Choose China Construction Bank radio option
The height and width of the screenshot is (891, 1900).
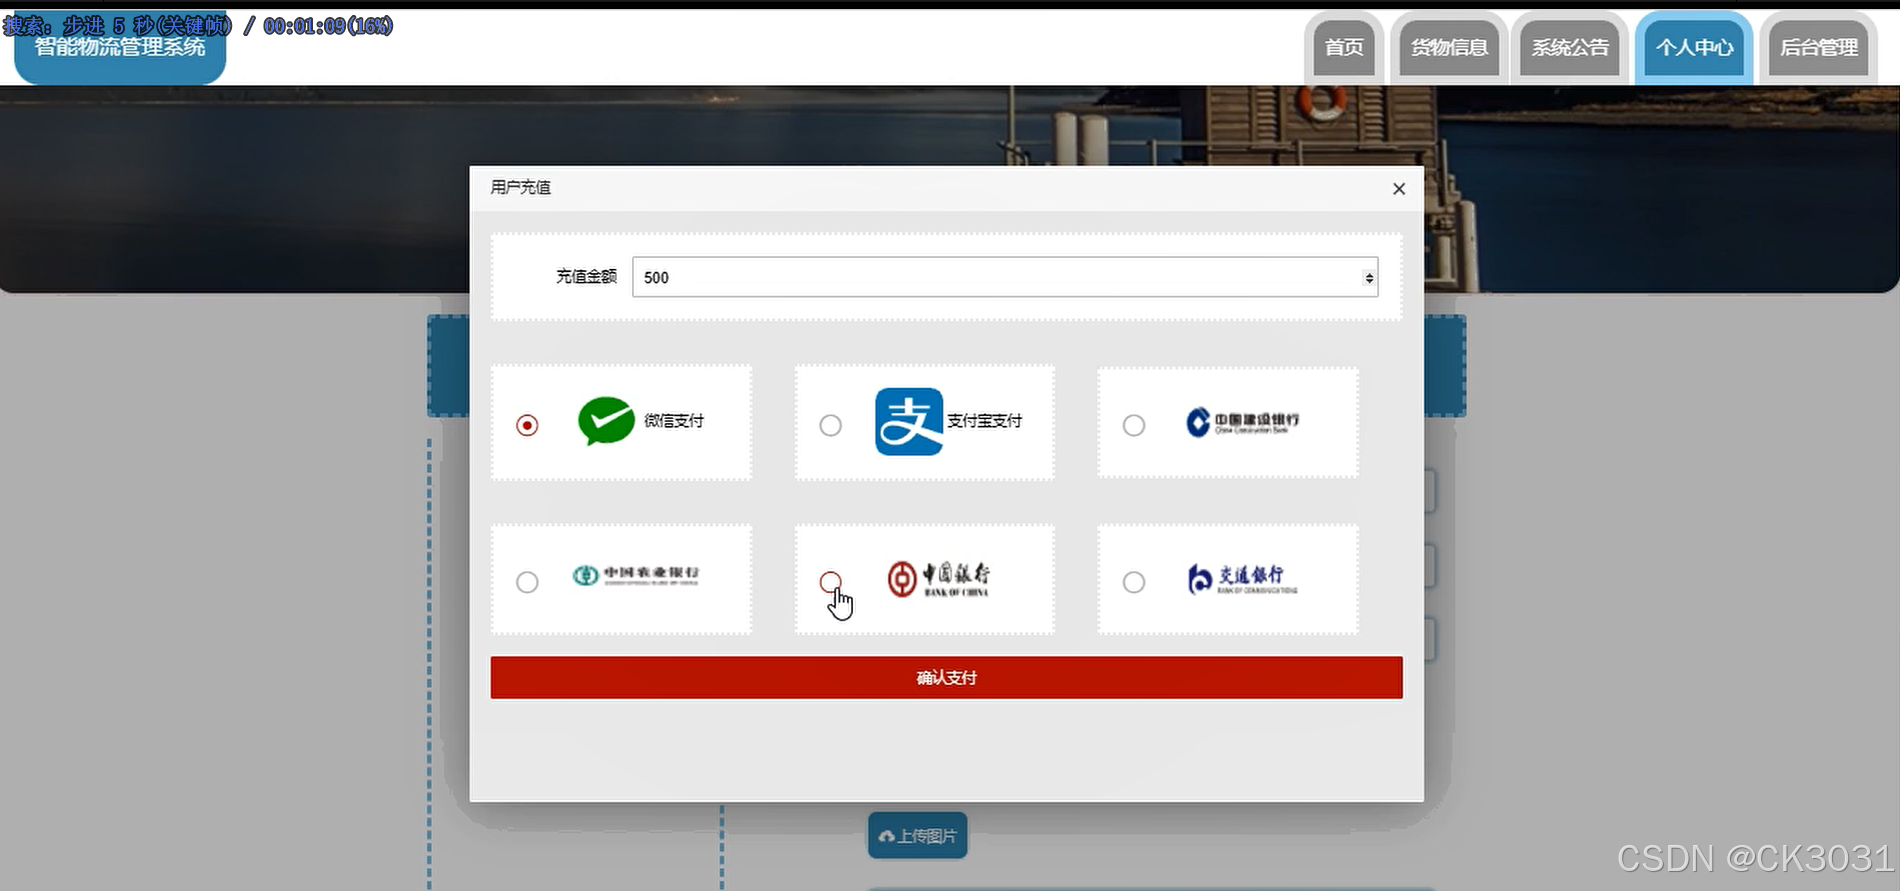(x=1133, y=425)
